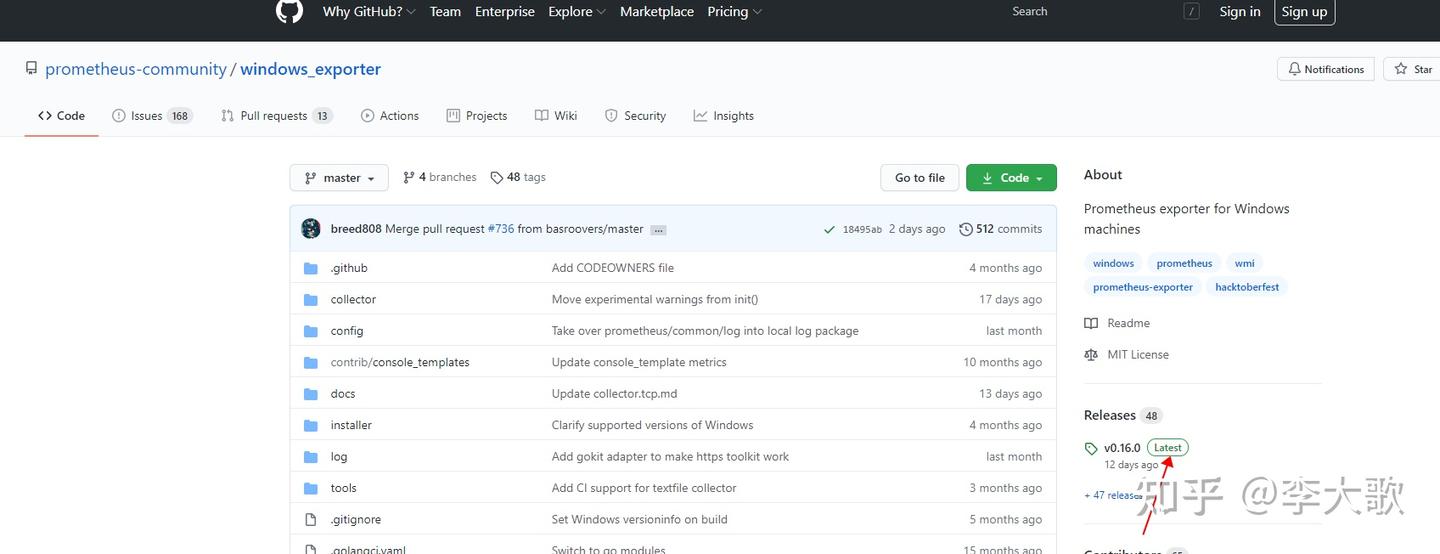
Task: Open the Pull requests tab
Action: (275, 116)
